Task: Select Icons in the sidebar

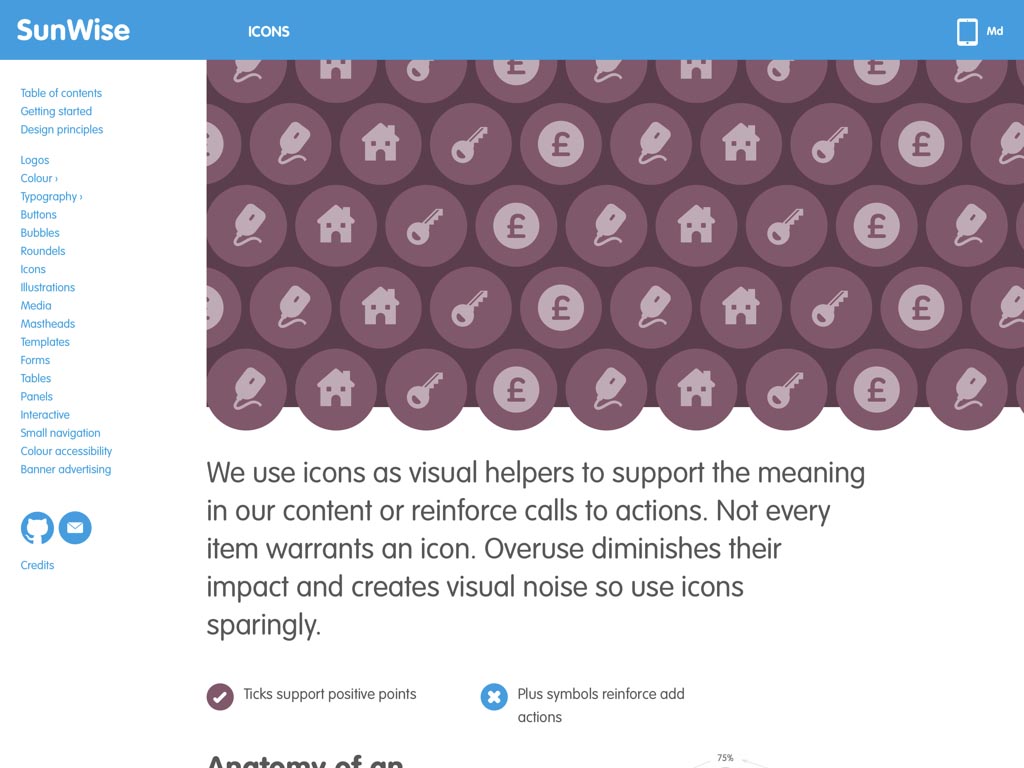Action: (33, 269)
